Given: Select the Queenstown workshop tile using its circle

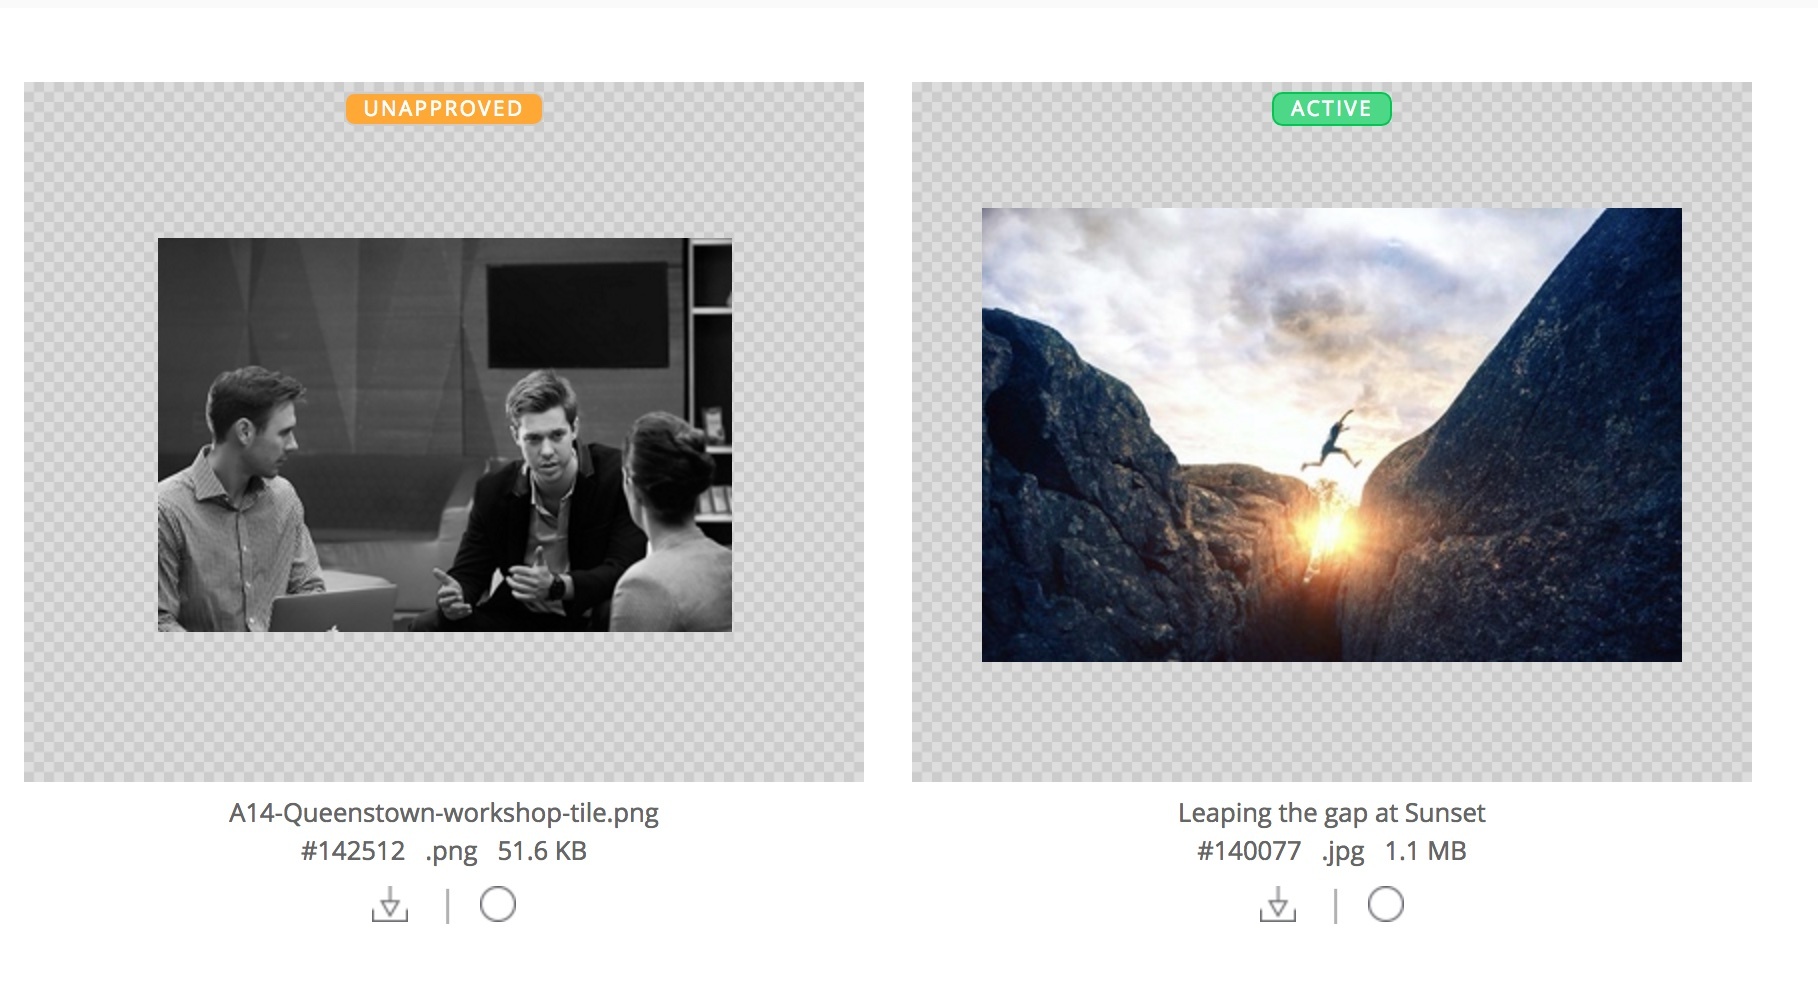Looking at the screenshot, I should coord(498,904).
